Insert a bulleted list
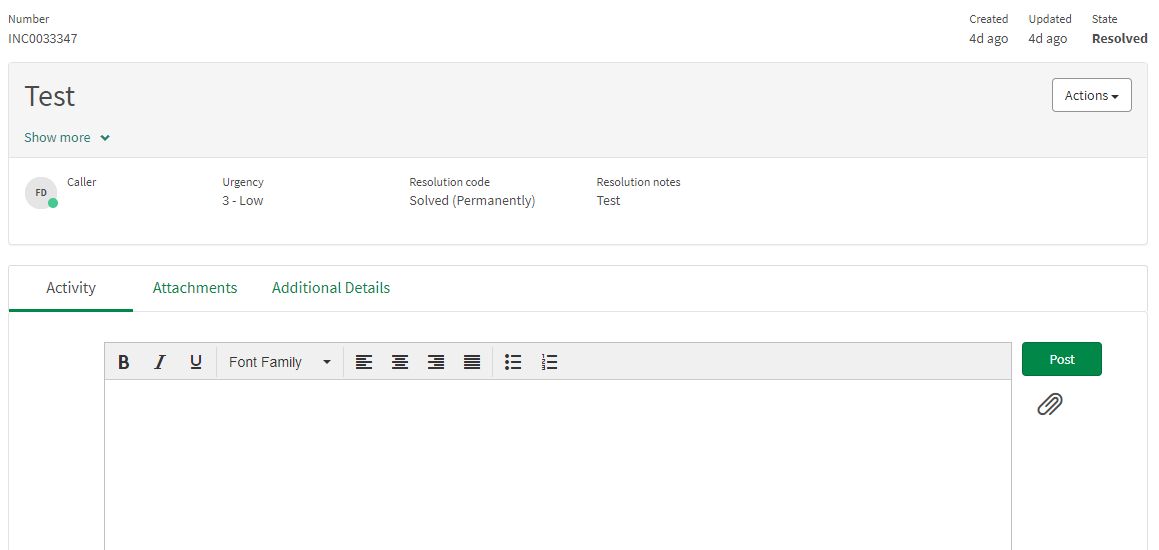1159x550 pixels. click(513, 362)
